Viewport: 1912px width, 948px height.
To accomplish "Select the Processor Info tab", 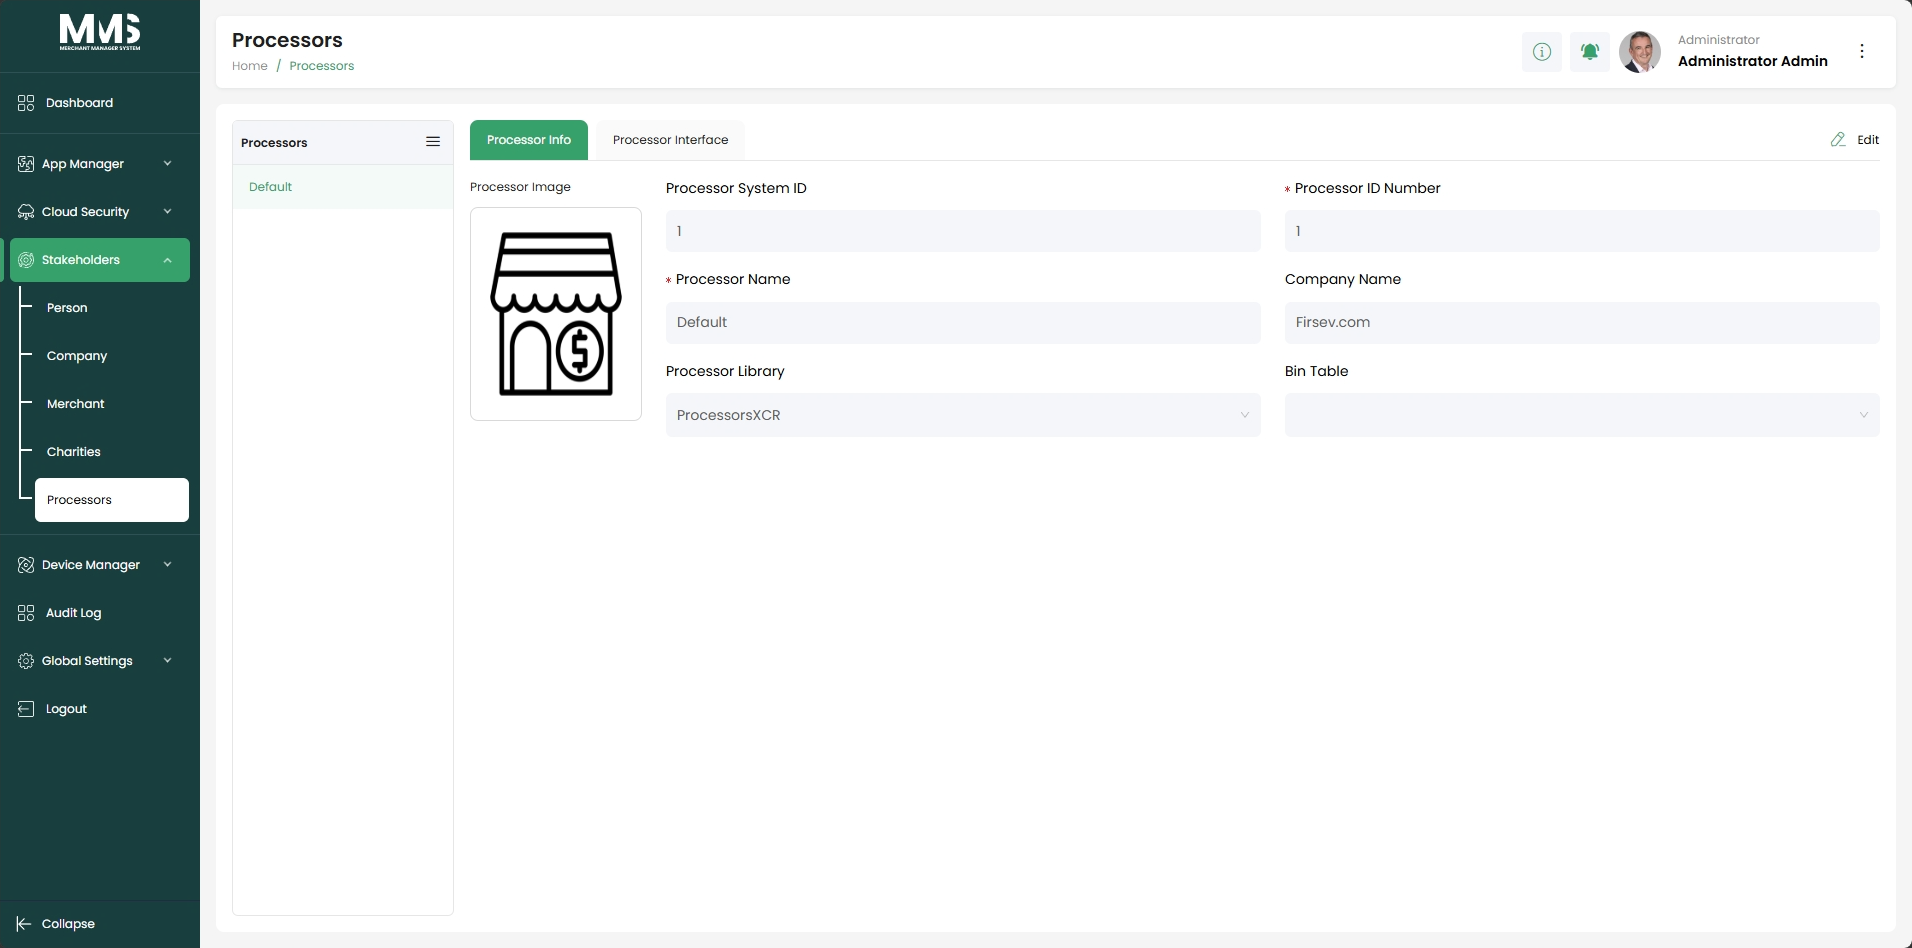I will pos(529,140).
